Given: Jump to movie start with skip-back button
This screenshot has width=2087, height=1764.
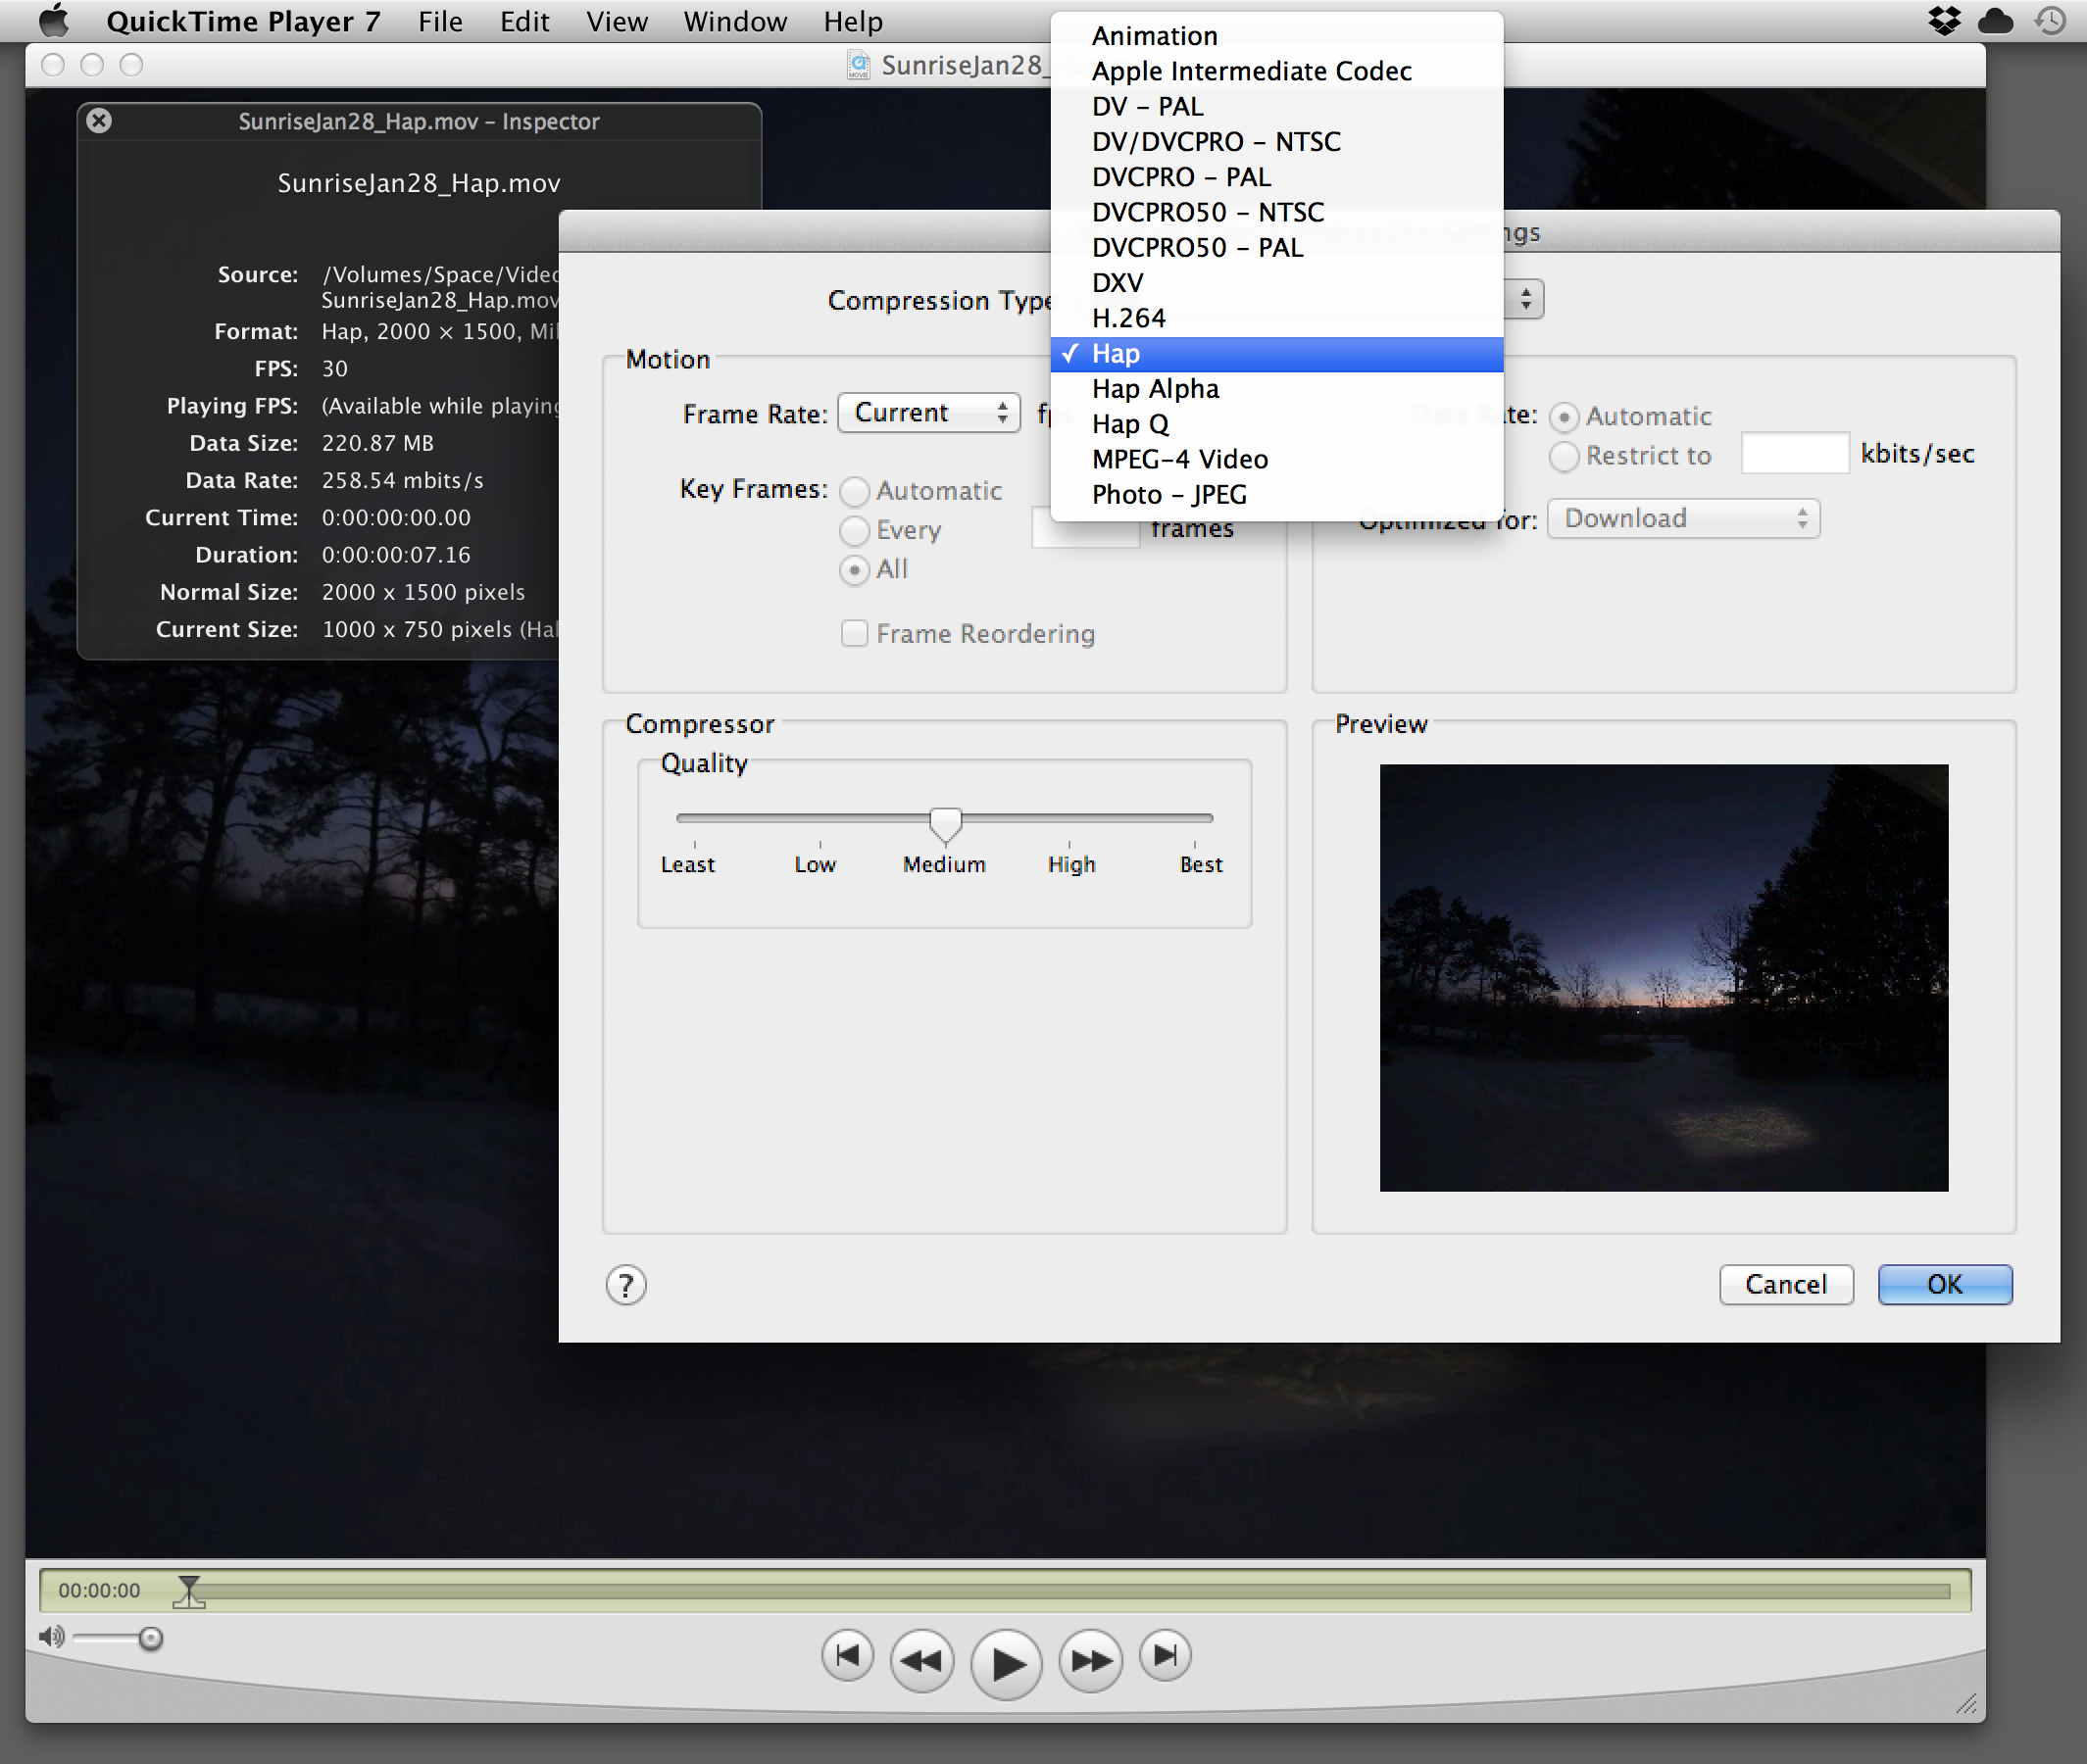Looking at the screenshot, I should [847, 1655].
